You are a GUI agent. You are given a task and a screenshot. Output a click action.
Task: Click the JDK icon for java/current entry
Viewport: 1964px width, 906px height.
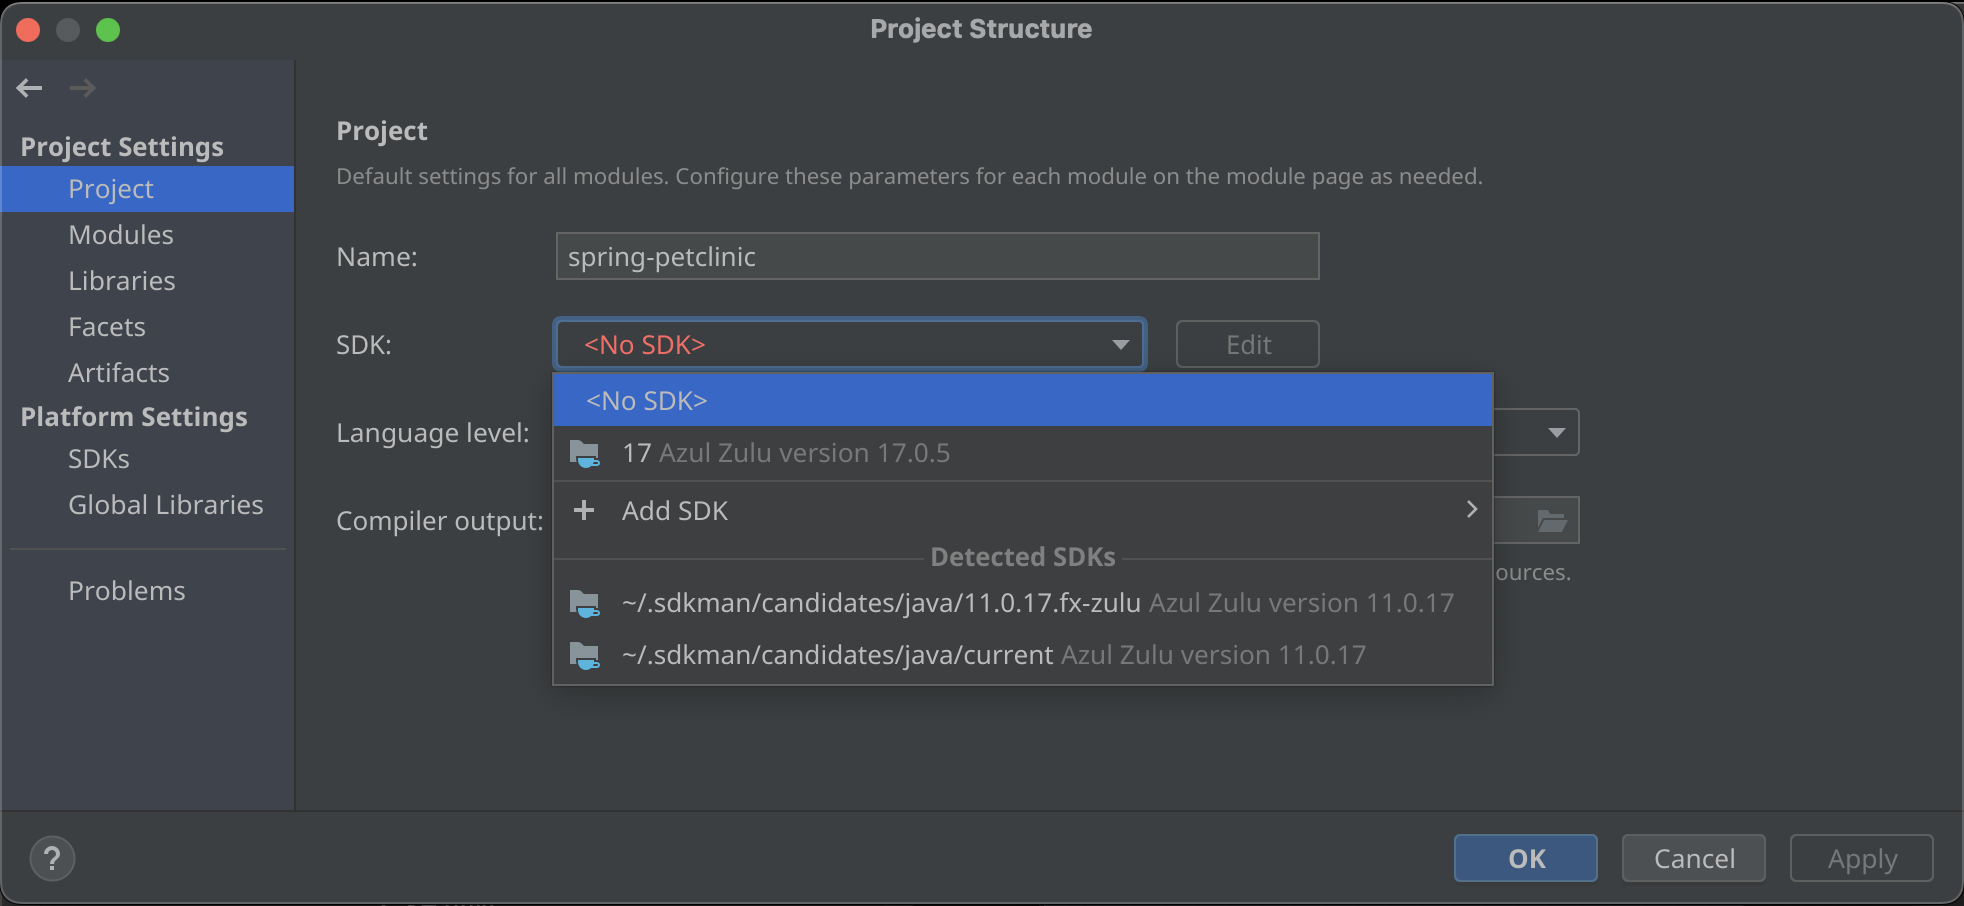pyautogui.click(x=585, y=656)
